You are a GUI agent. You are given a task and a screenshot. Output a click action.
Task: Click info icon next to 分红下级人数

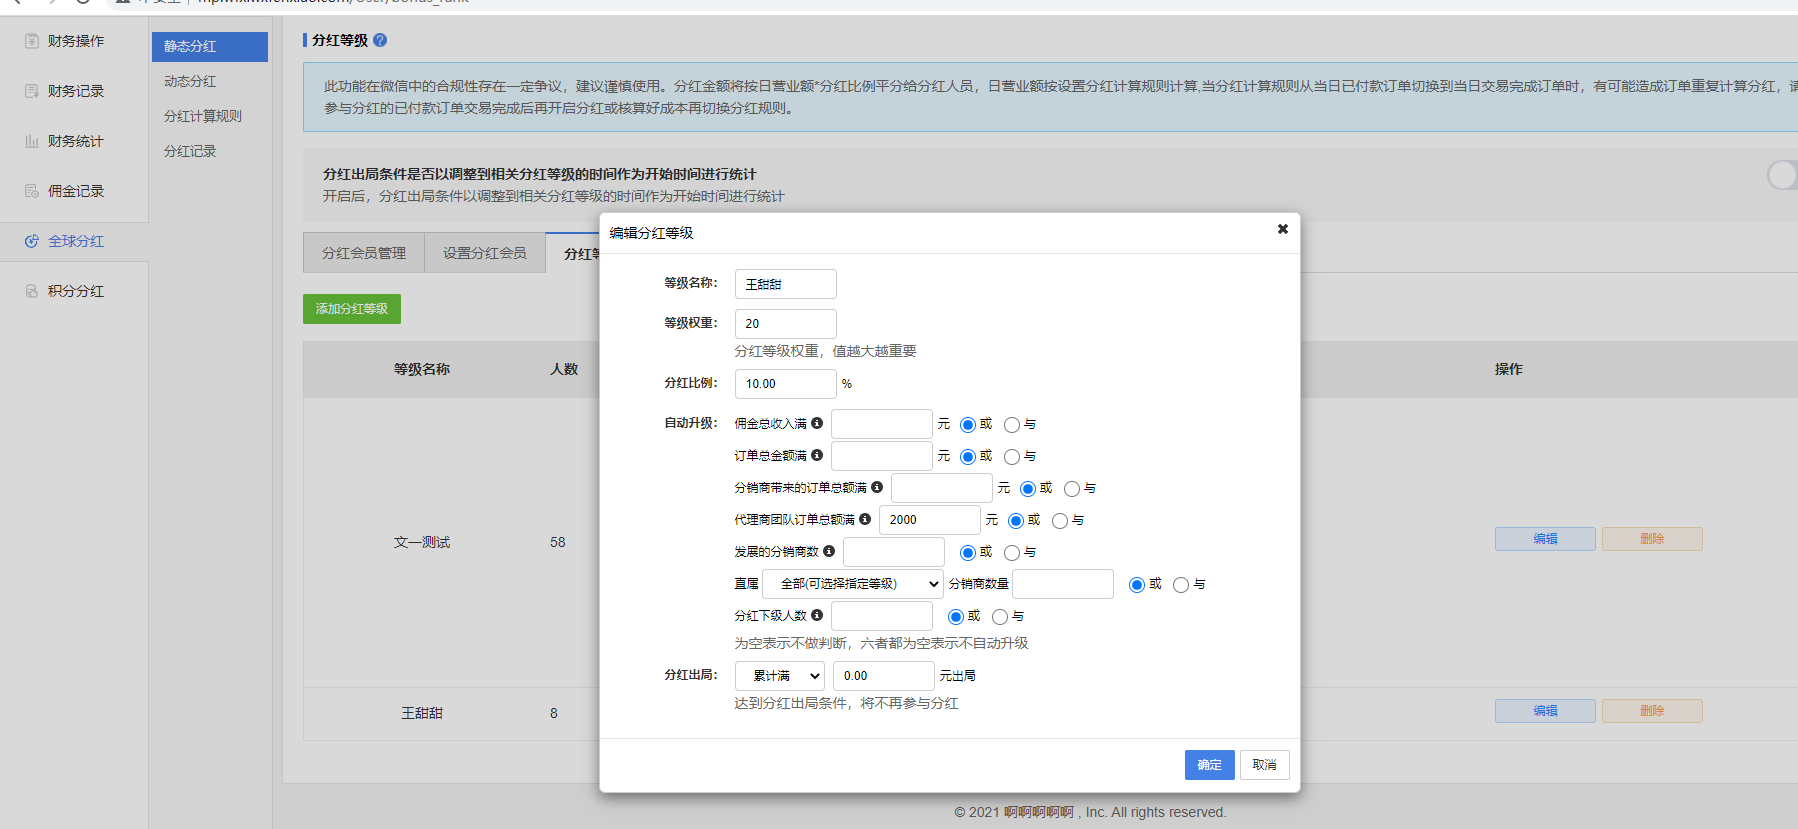[x=817, y=615]
